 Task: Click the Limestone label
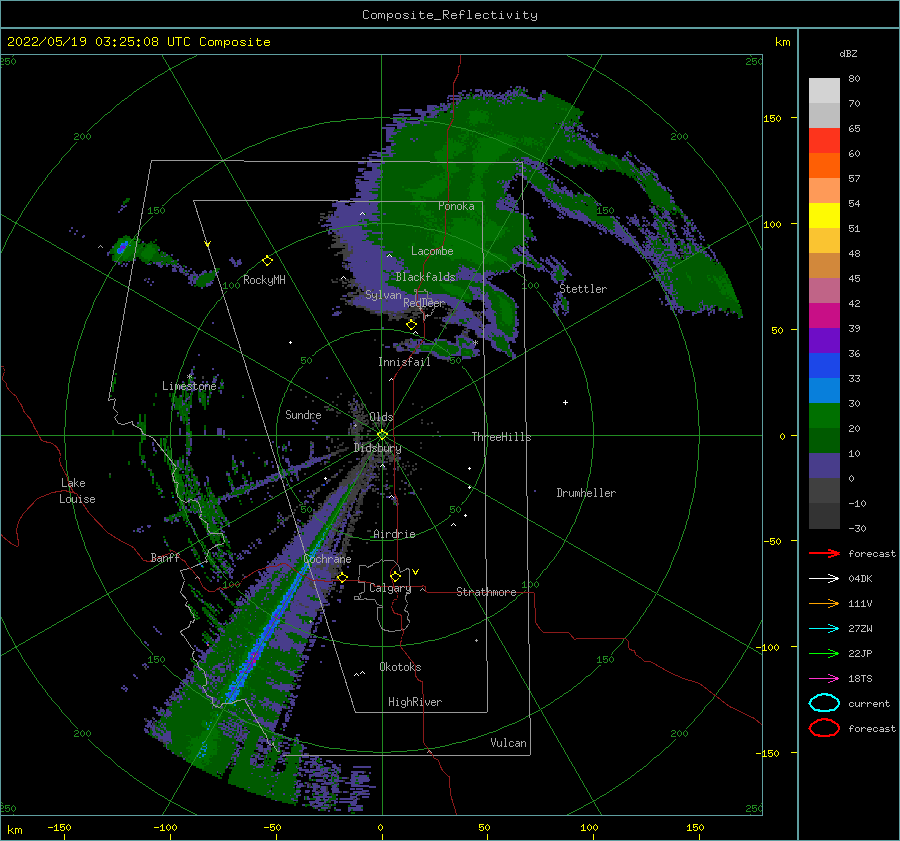point(189,386)
